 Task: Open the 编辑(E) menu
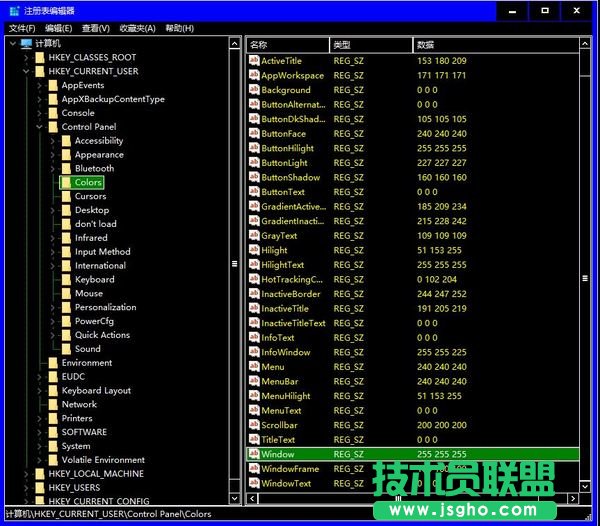pyautogui.click(x=58, y=28)
